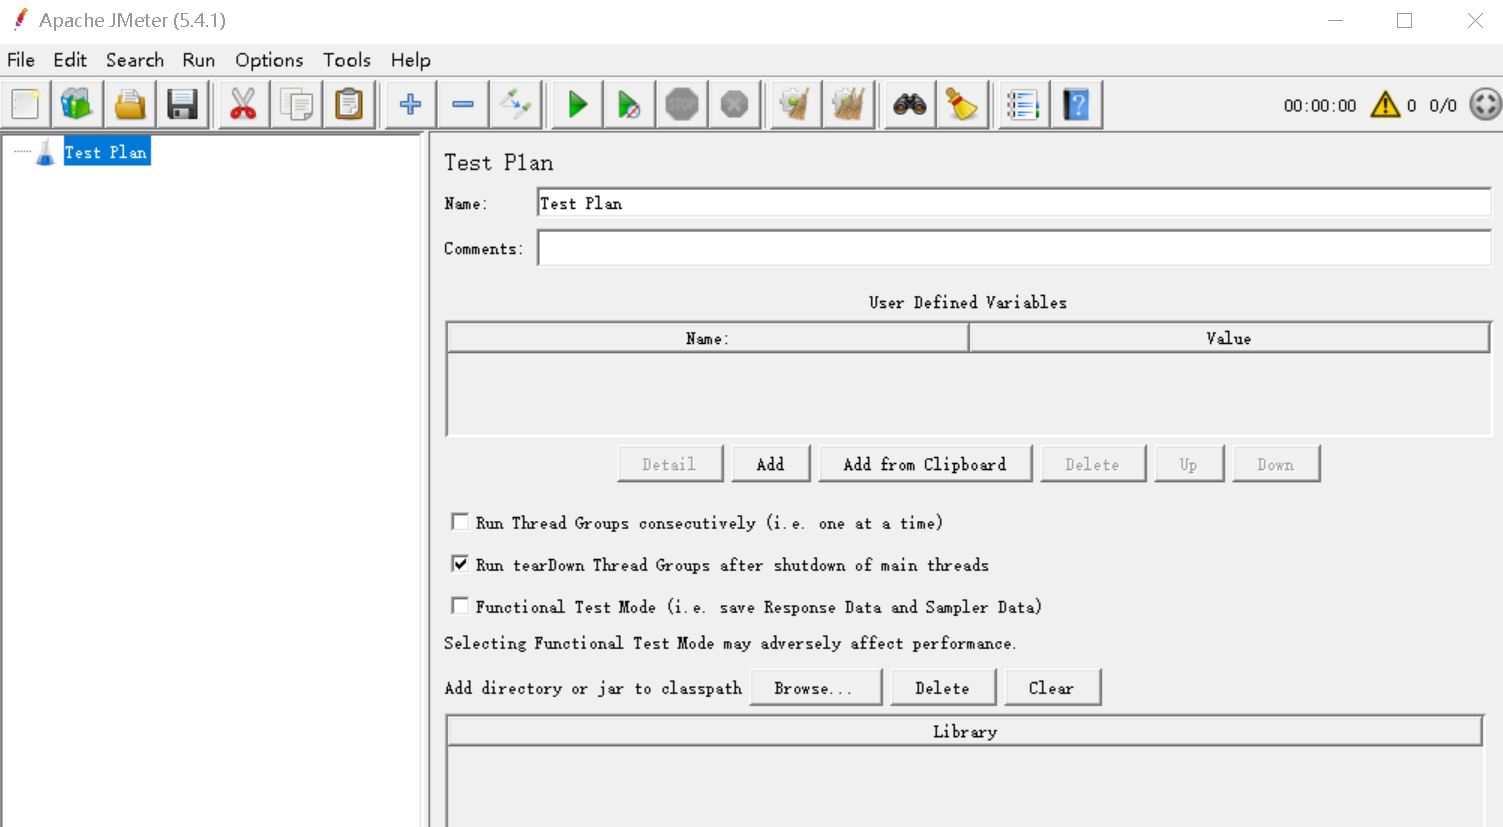Uncheck Run tearDown Thread Groups option
This screenshot has width=1503, height=827.
460,564
